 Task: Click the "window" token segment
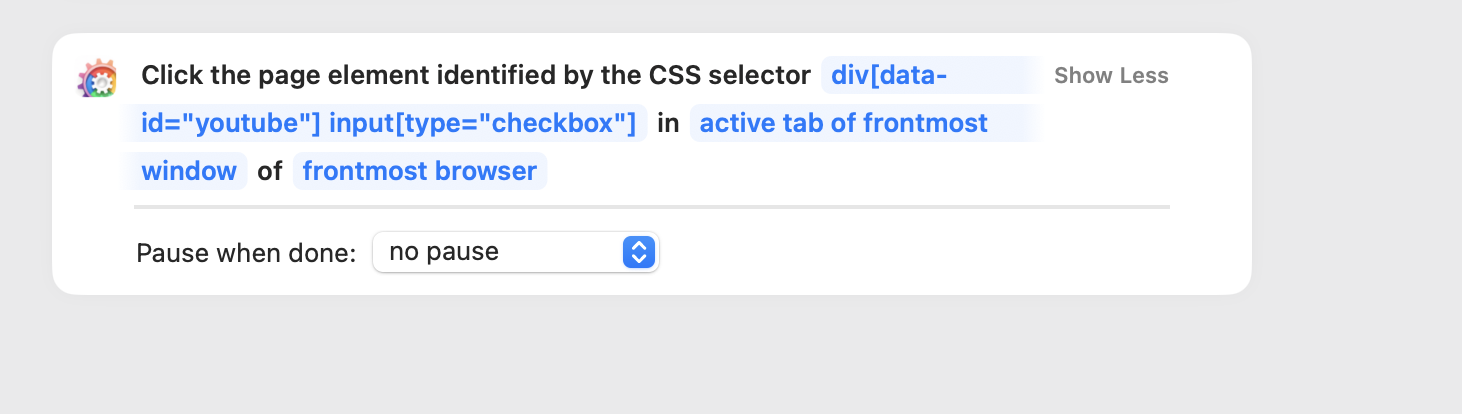pos(189,171)
